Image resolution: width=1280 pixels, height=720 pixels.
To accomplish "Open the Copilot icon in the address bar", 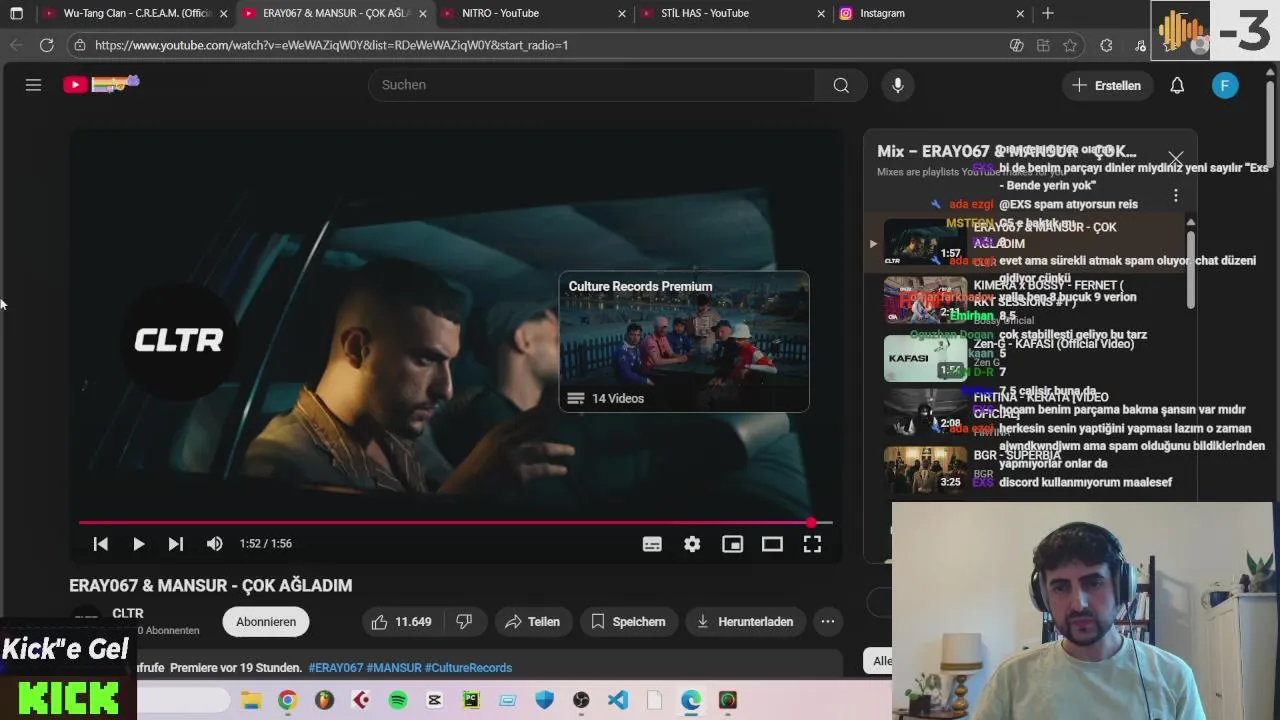I will 1017,45.
